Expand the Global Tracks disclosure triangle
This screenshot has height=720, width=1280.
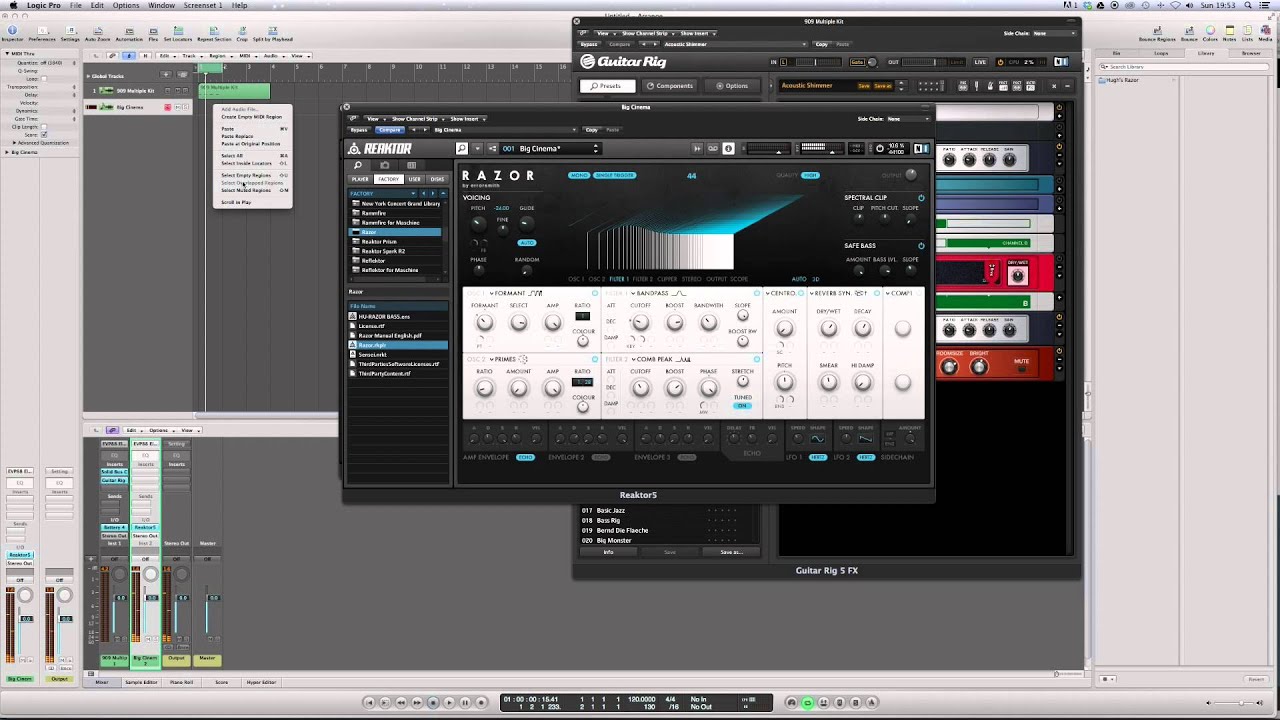[x=88, y=76]
